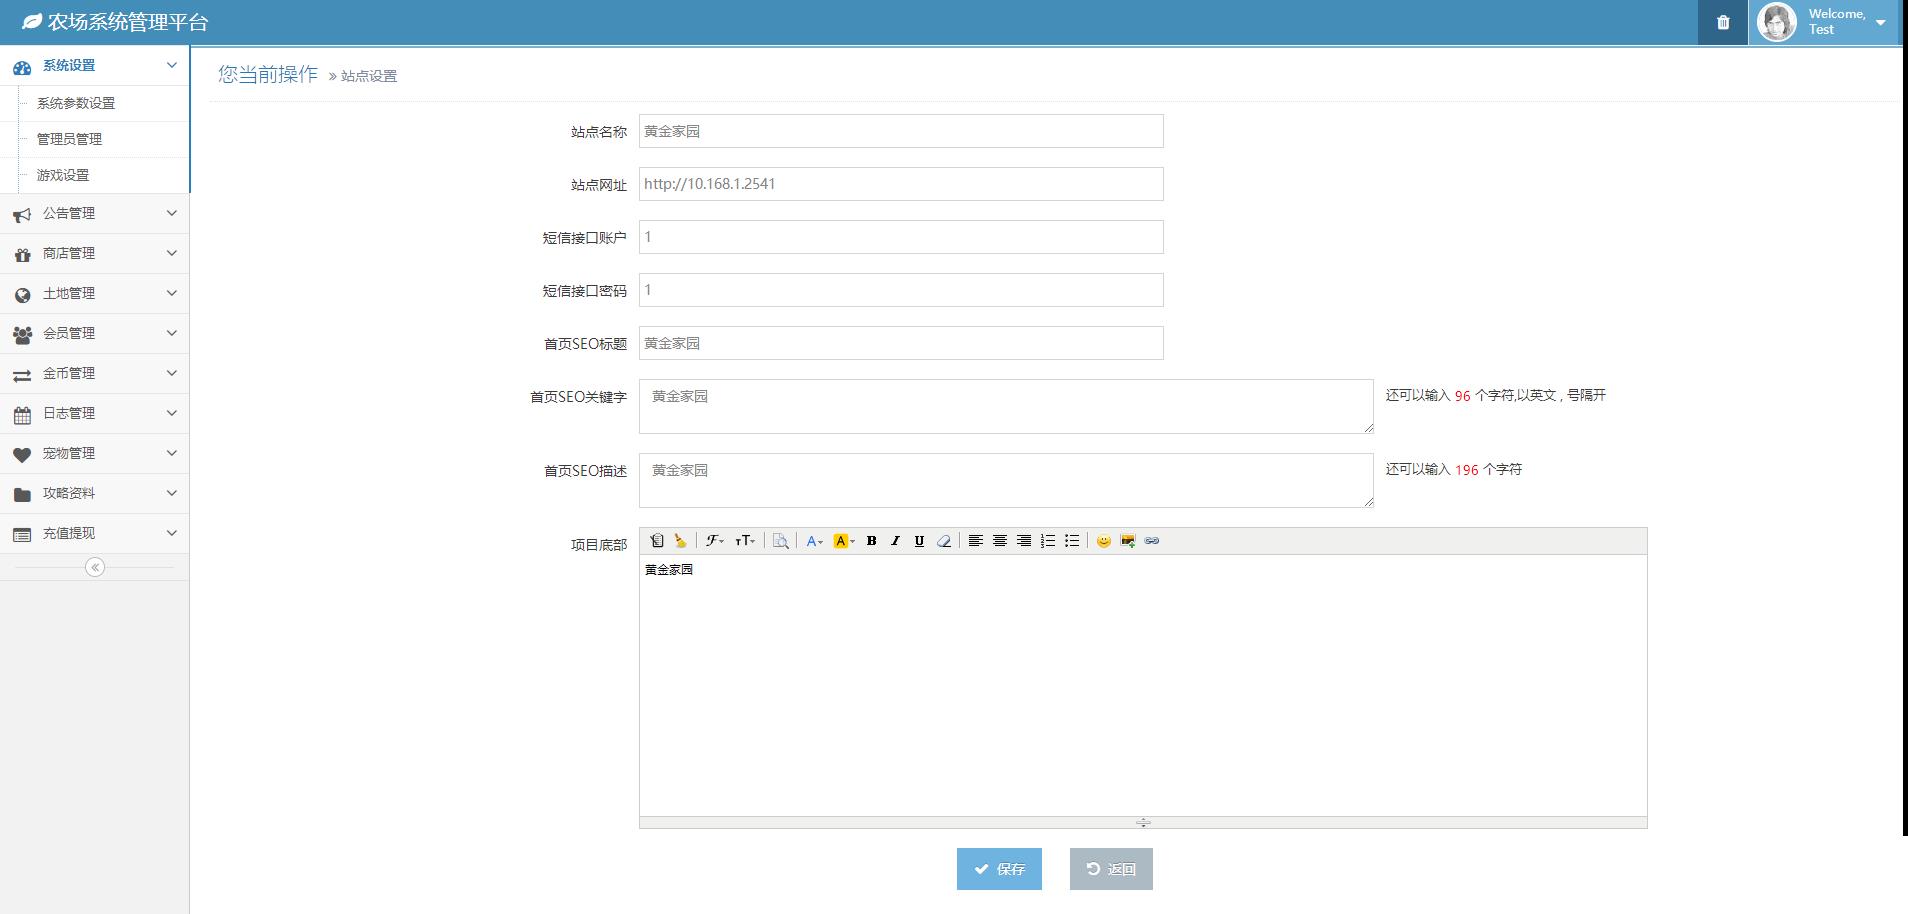Open the emoticon smiley picker
1908x914 pixels.
[x=1104, y=541]
